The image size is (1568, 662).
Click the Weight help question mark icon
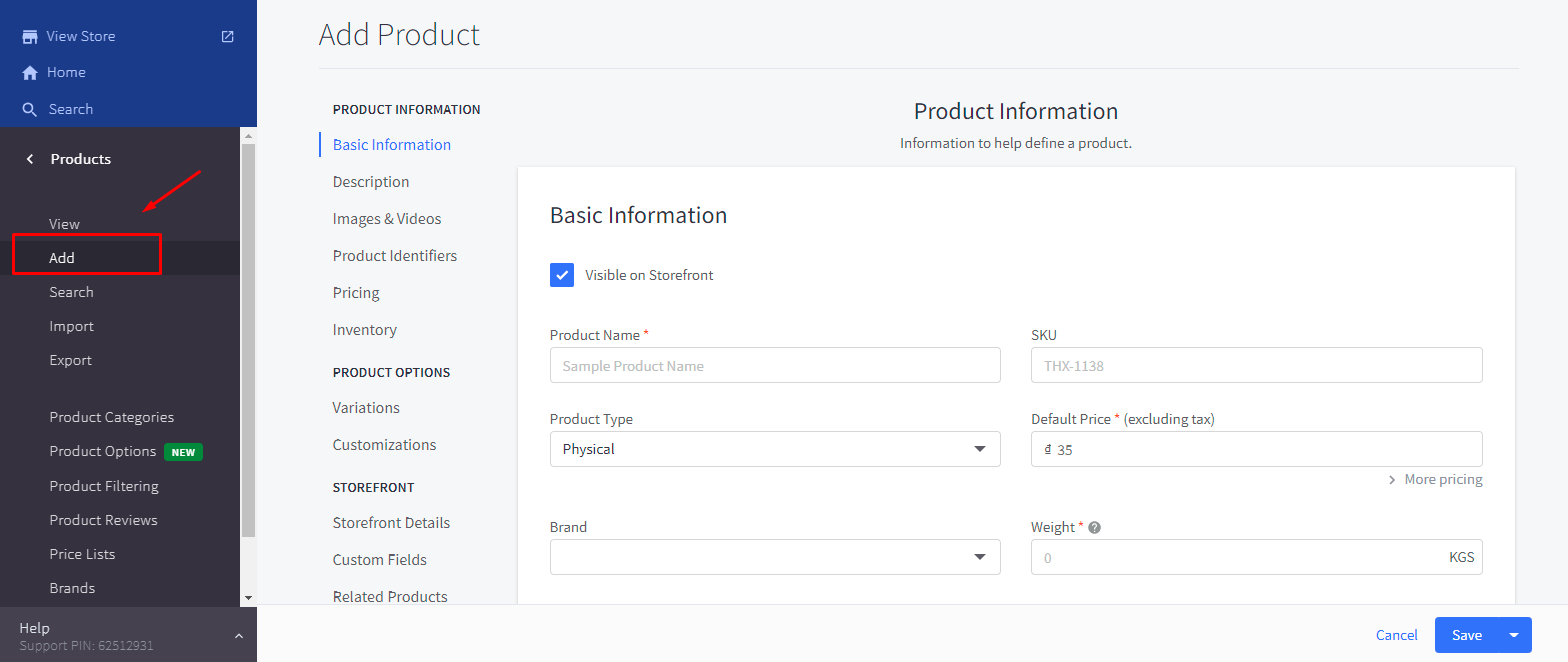click(1094, 528)
